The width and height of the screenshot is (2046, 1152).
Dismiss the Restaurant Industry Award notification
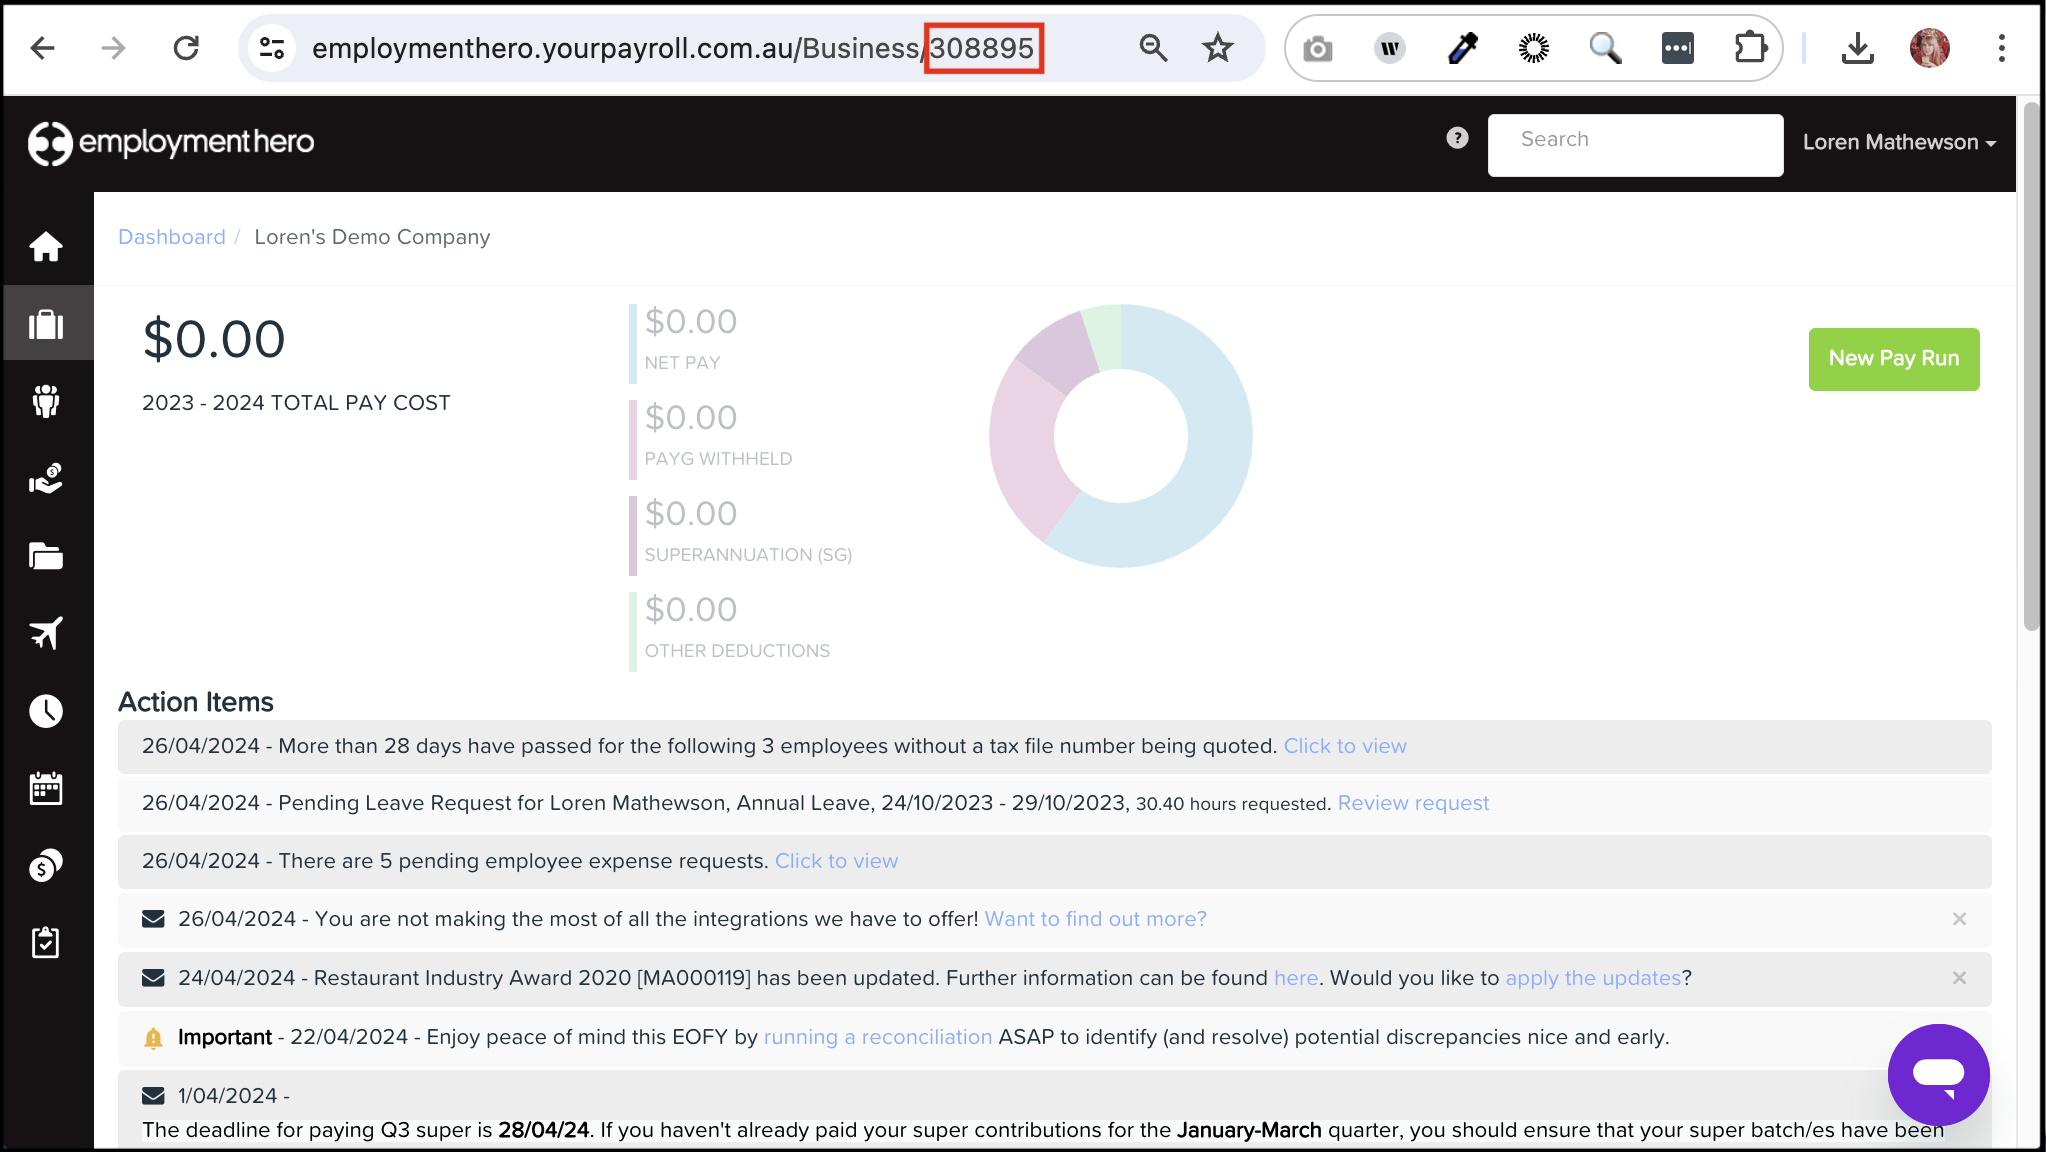point(1959,978)
